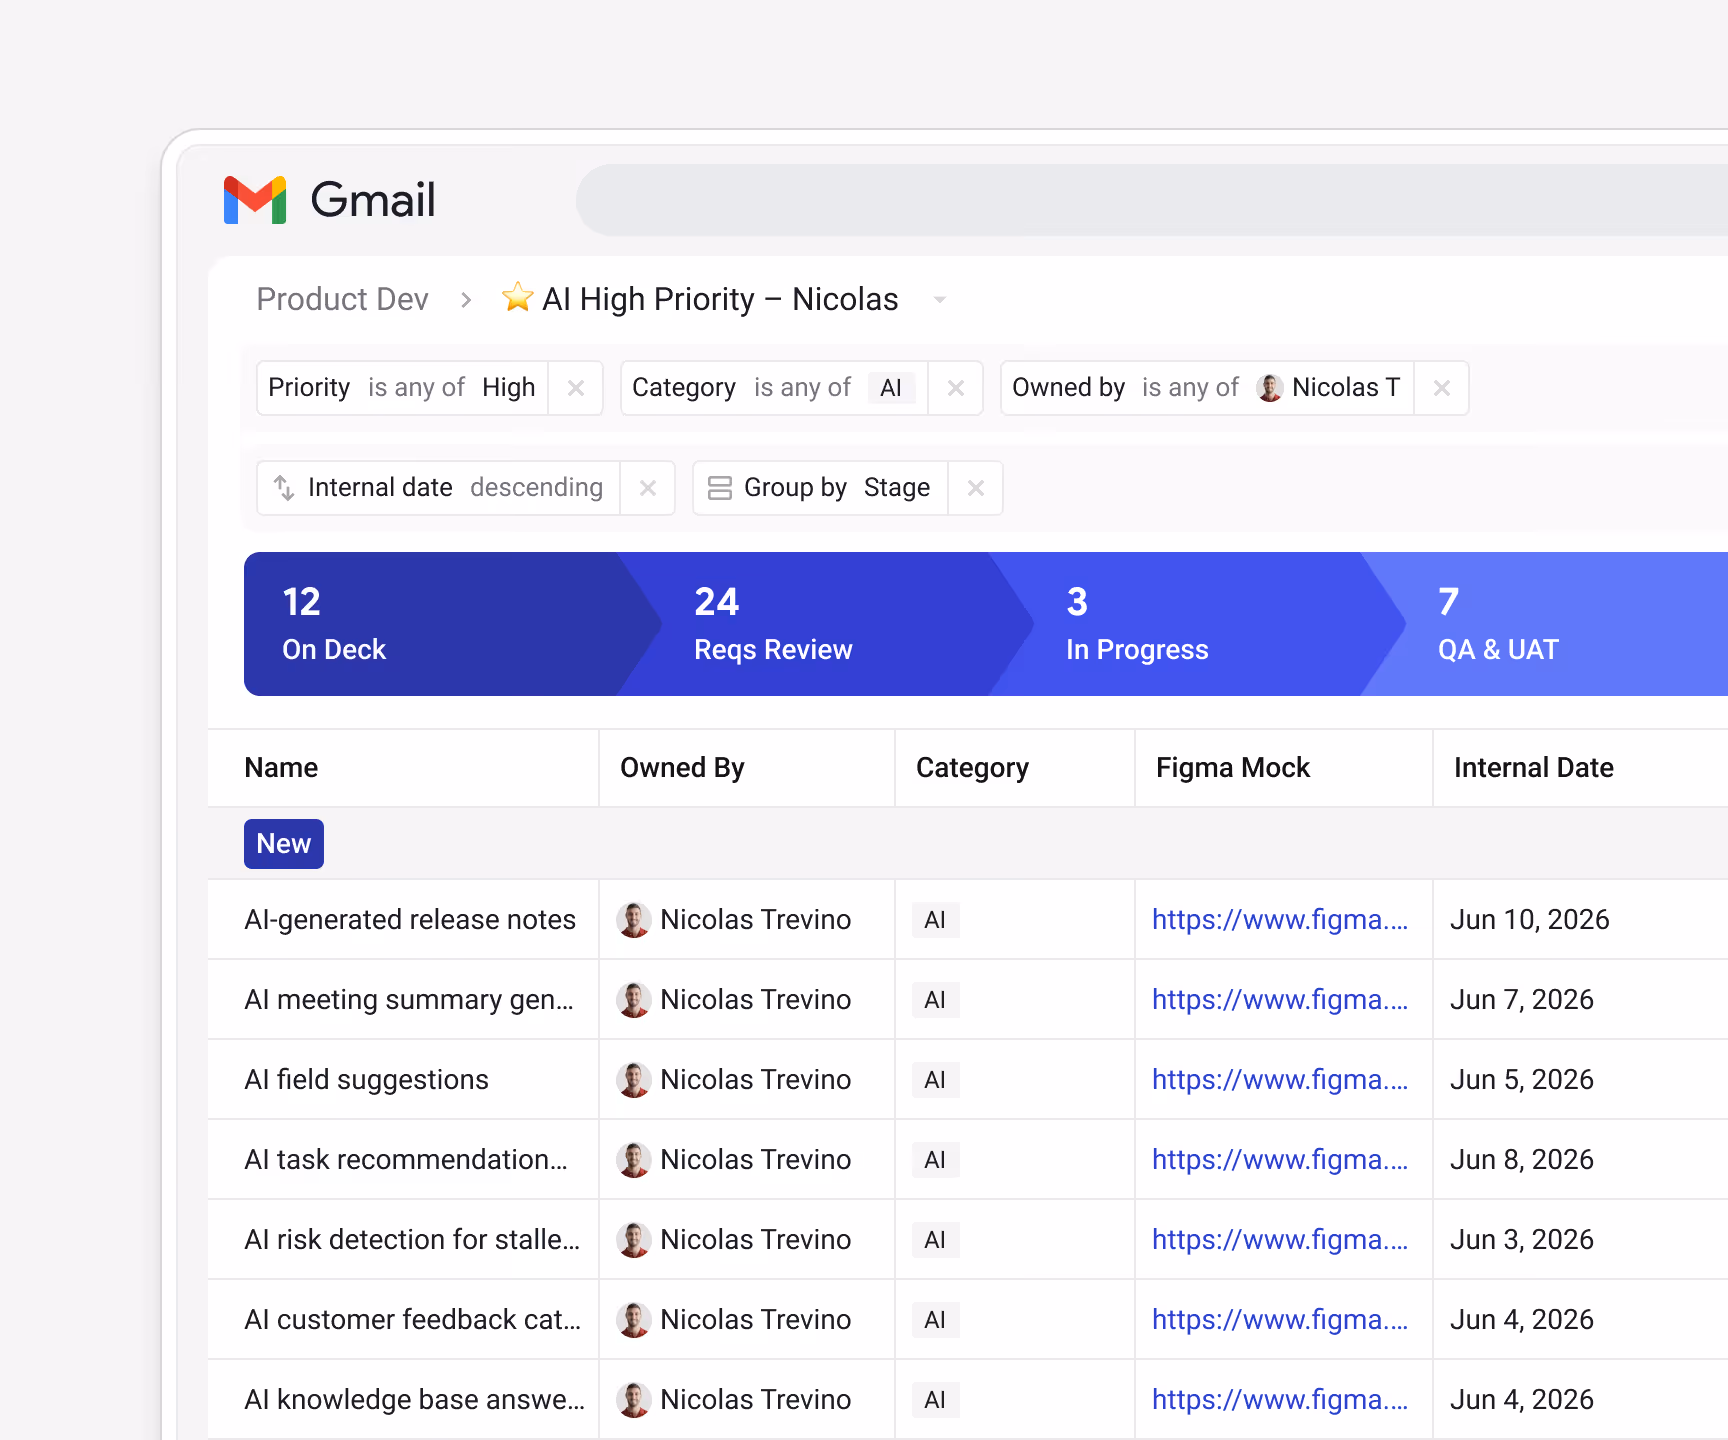1728x1440 pixels.
Task: Edit the Category is any of AI filter
Action: (x=774, y=388)
